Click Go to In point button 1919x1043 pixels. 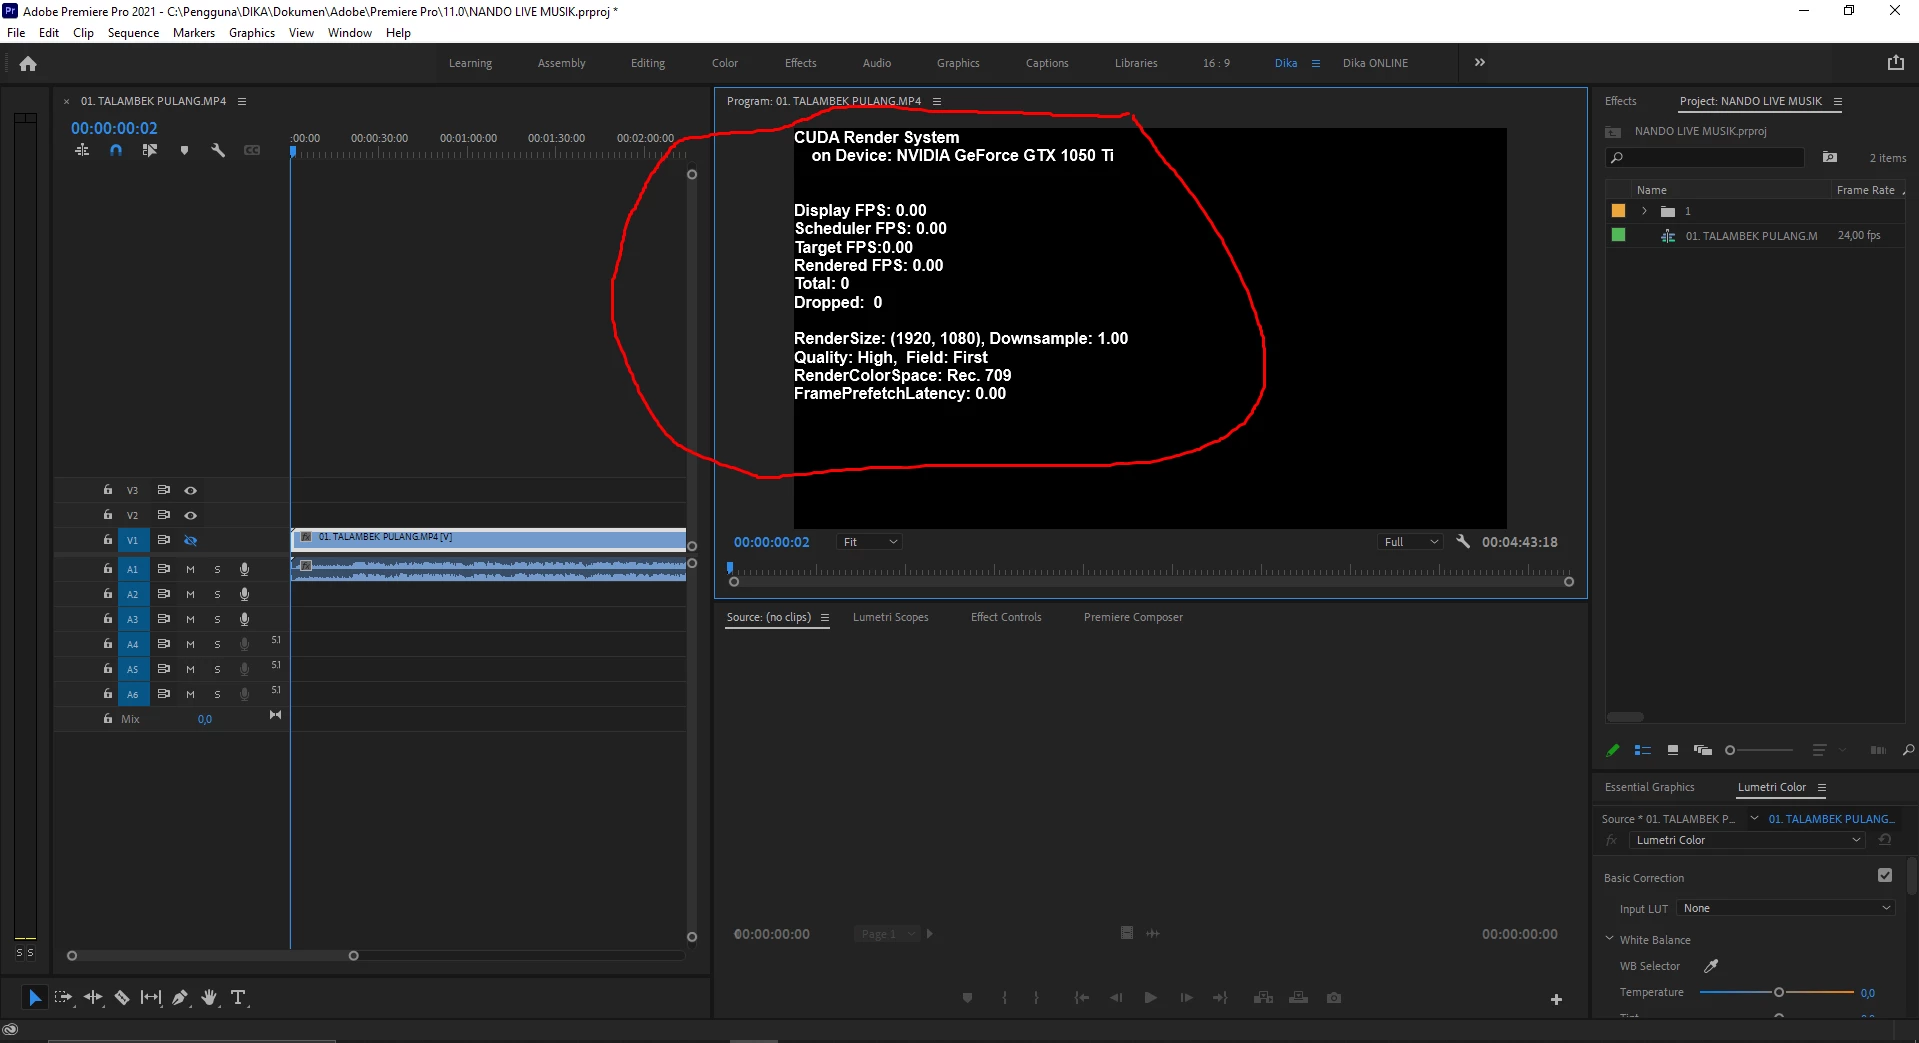pyautogui.click(x=1081, y=997)
